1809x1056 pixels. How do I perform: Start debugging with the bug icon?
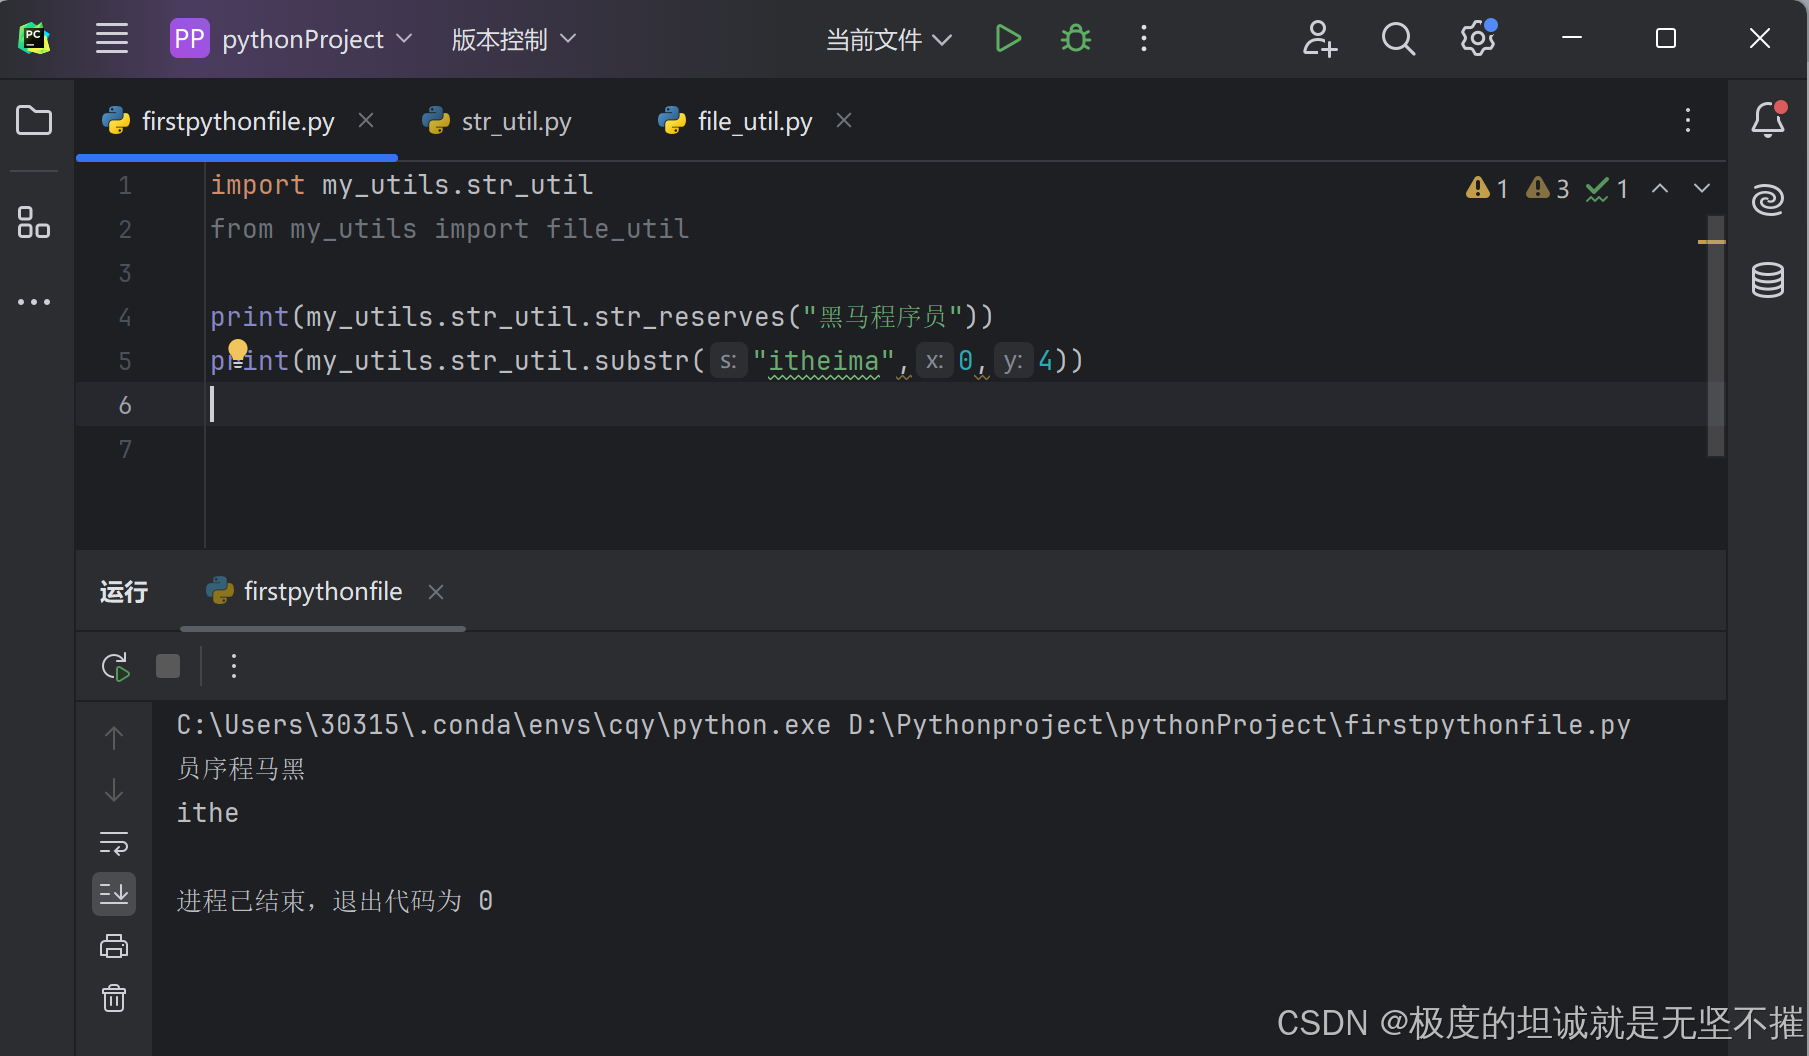tap(1076, 39)
